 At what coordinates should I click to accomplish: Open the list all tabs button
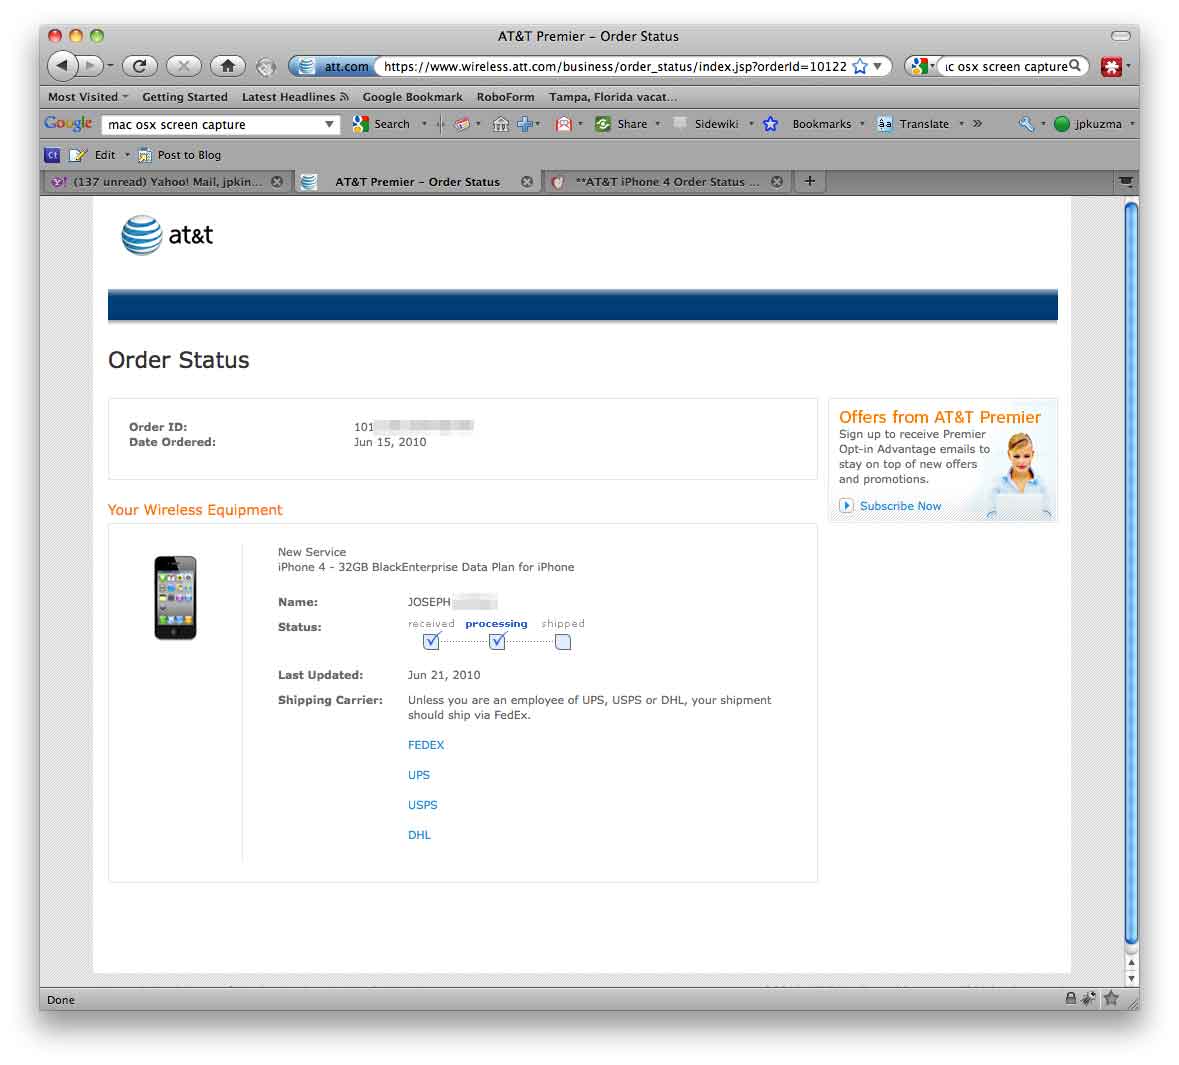point(1126,181)
